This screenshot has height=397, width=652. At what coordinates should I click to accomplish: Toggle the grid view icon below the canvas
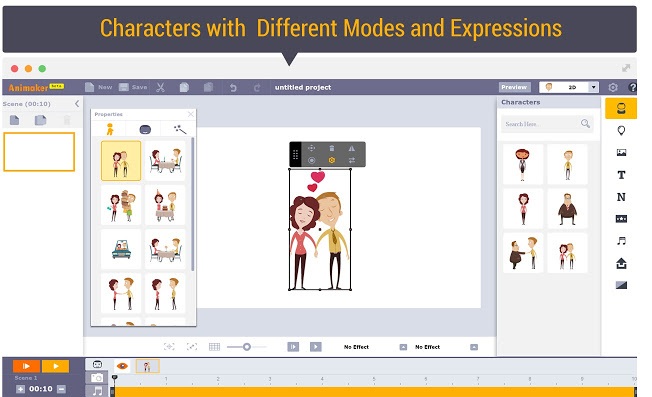(214, 347)
